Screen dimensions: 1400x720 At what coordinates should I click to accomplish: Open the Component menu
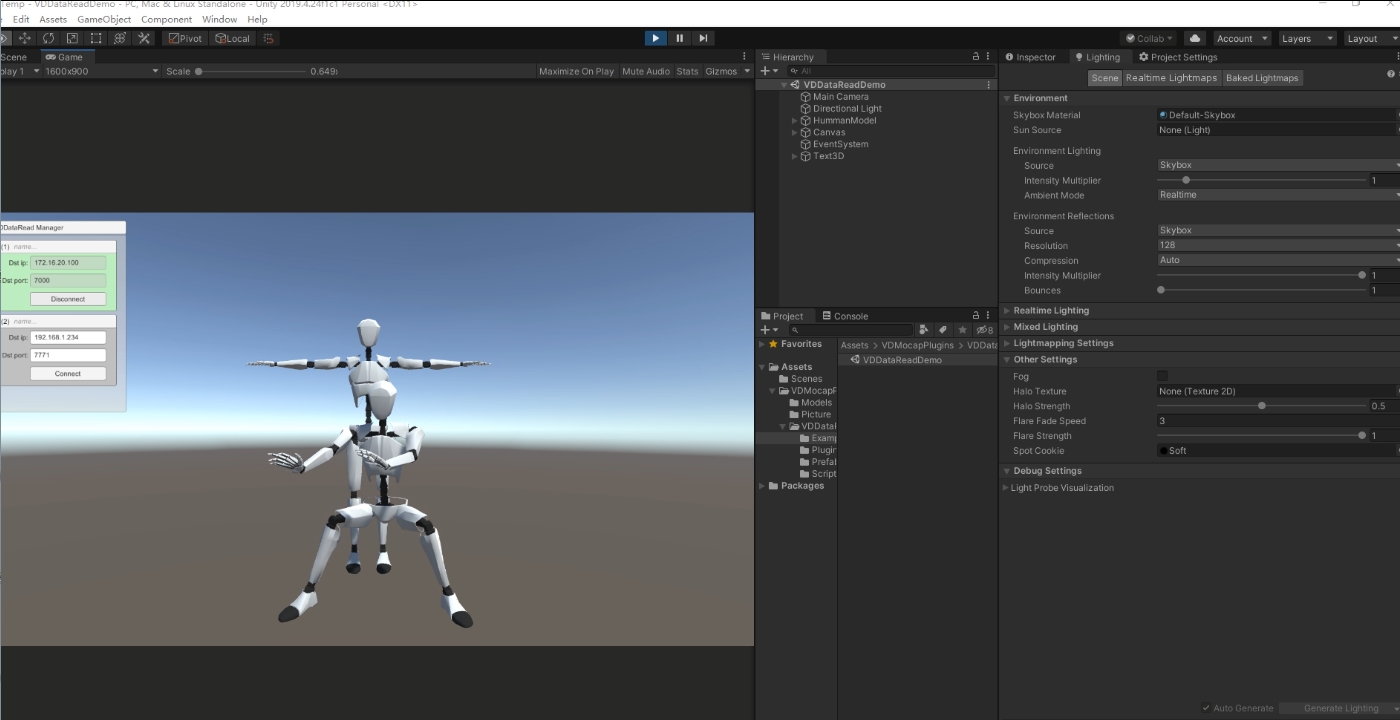point(166,19)
